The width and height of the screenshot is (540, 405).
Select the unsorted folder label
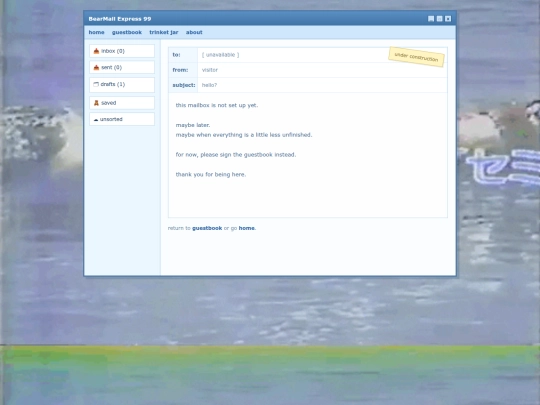tap(111, 119)
